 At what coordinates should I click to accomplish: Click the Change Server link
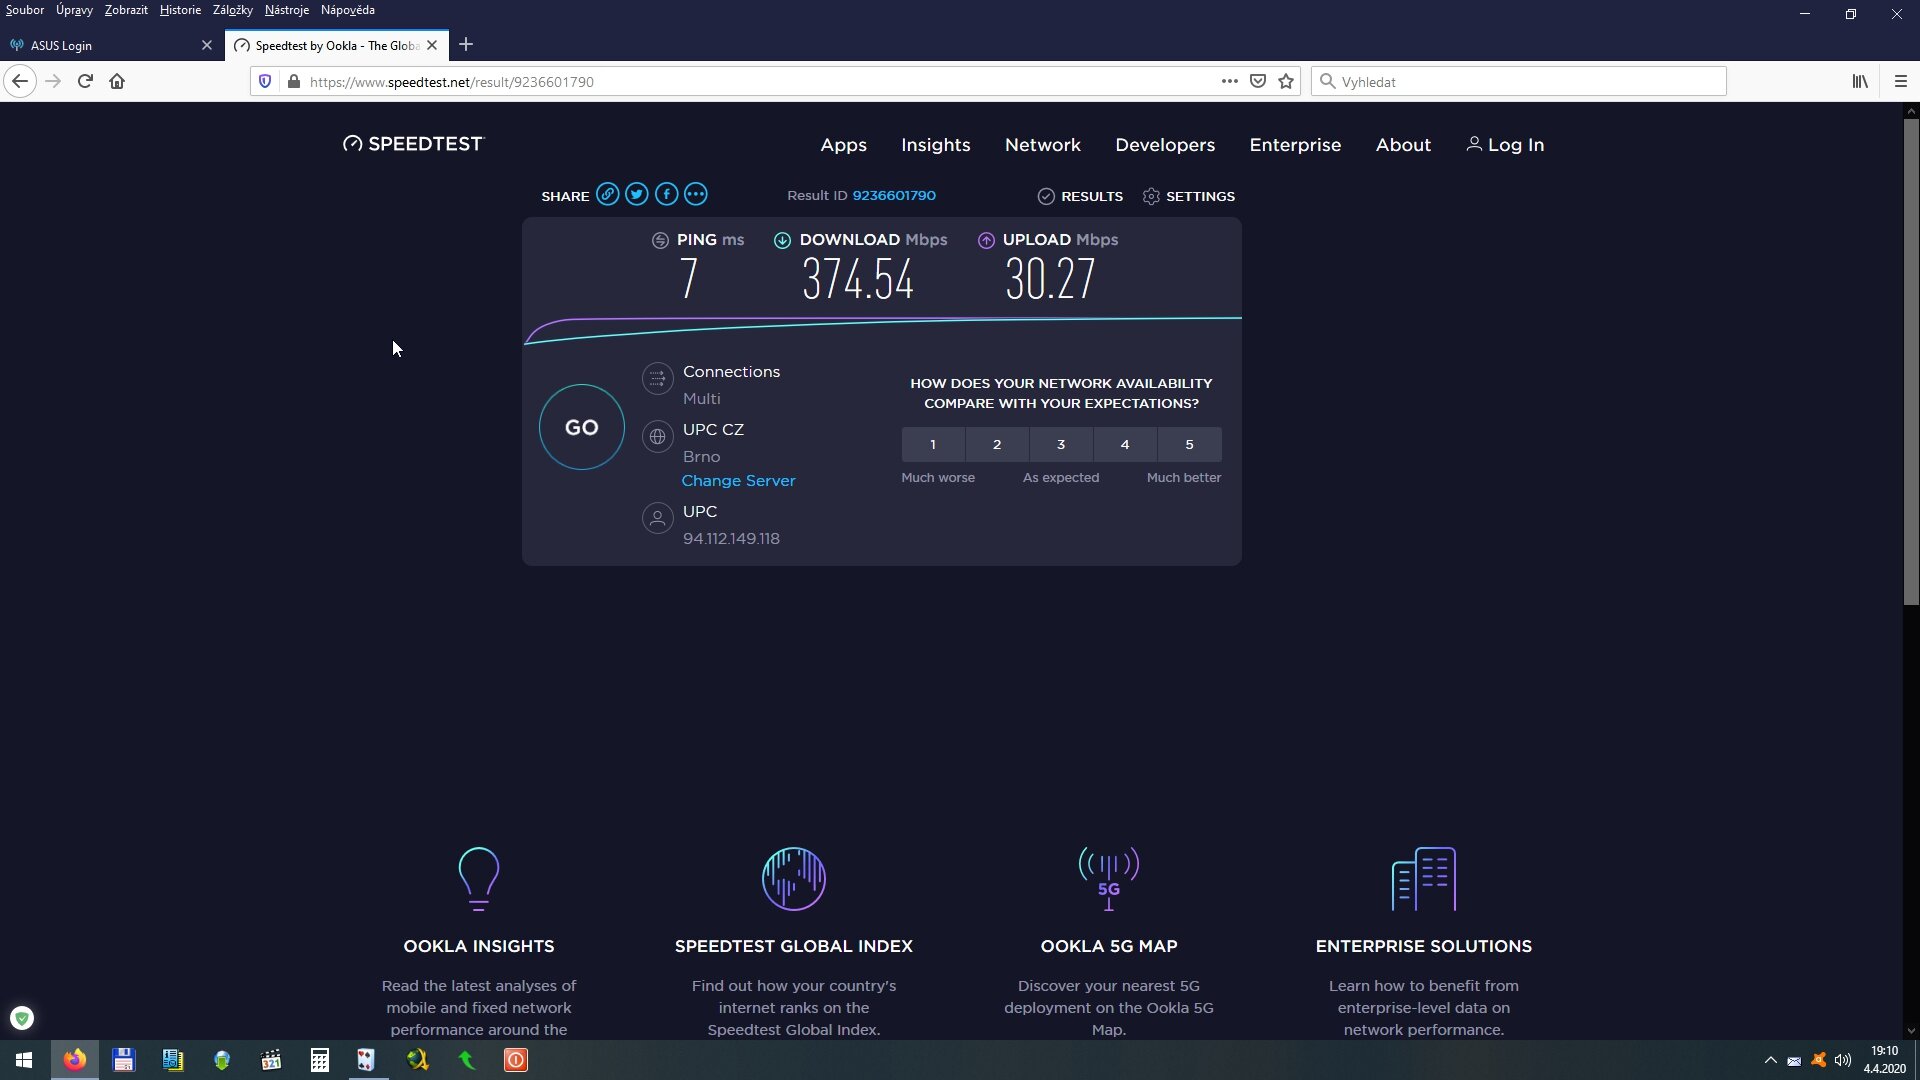pyautogui.click(x=738, y=481)
